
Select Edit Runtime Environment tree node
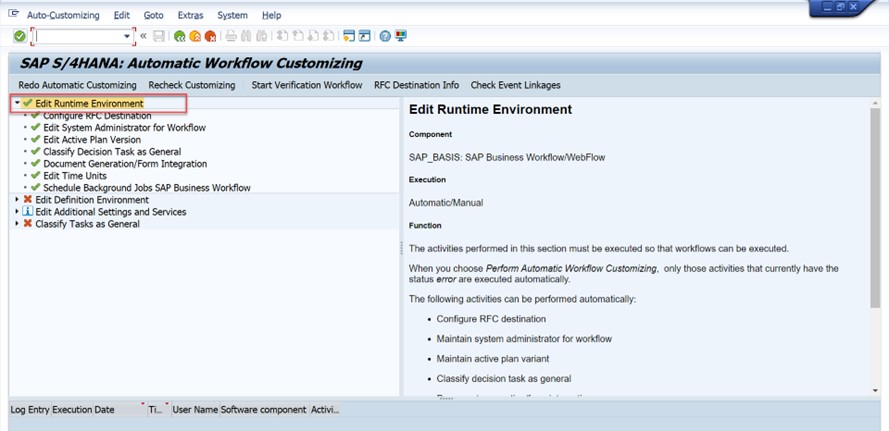pos(89,103)
